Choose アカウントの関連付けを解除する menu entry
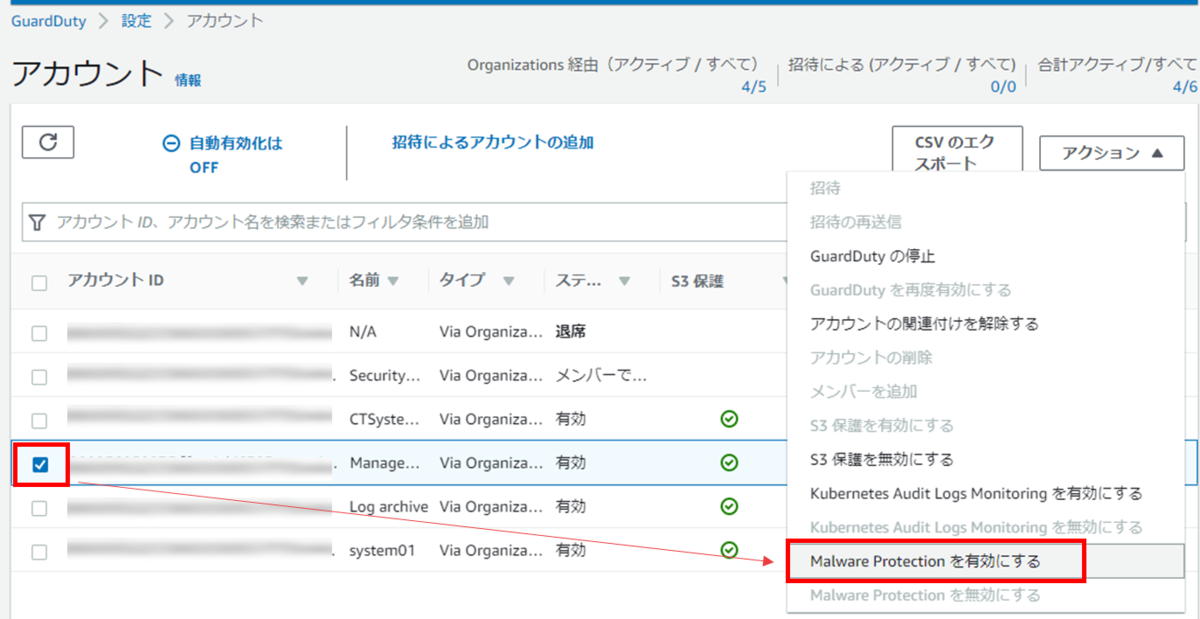Image resolution: width=1200 pixels, height=619 pixels. [924, 324]
